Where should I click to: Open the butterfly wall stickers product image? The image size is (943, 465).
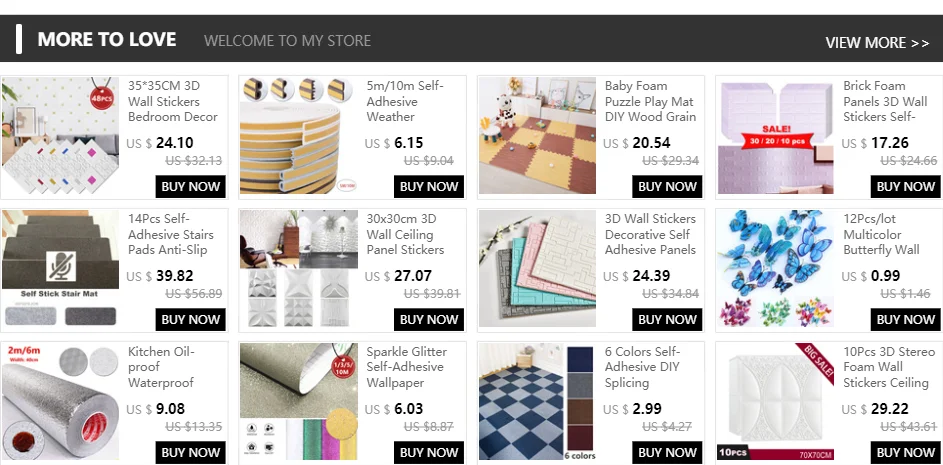pos(775,268)
